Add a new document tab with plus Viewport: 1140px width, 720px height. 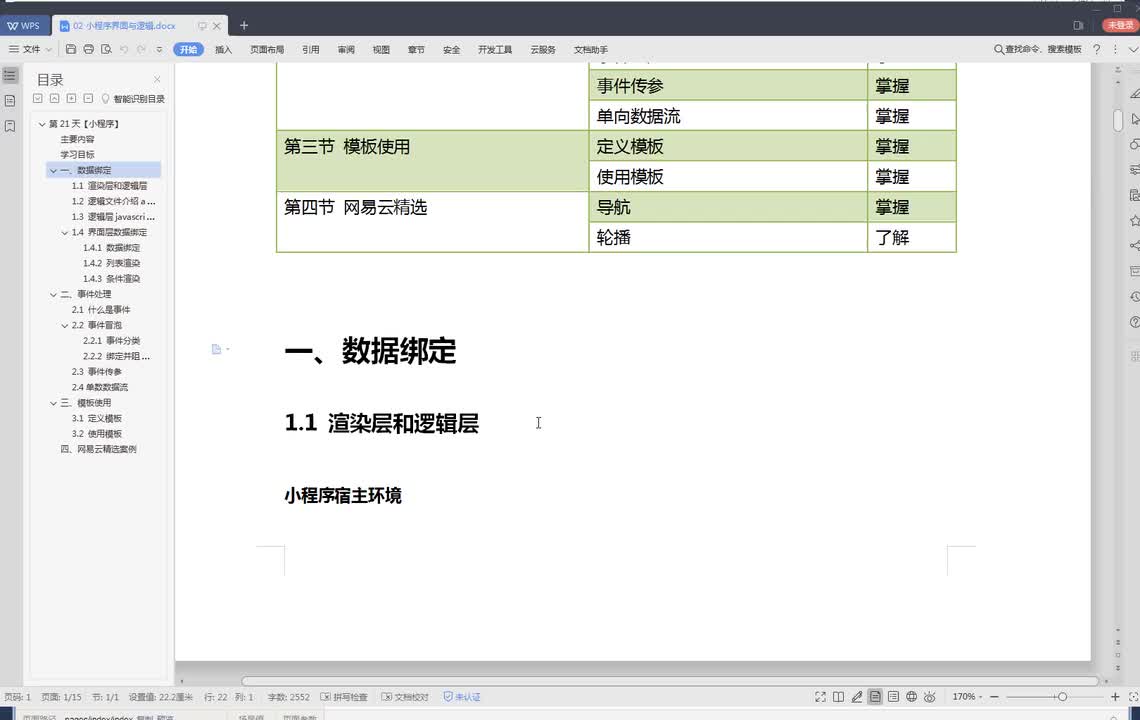click(x=244, y=25)
